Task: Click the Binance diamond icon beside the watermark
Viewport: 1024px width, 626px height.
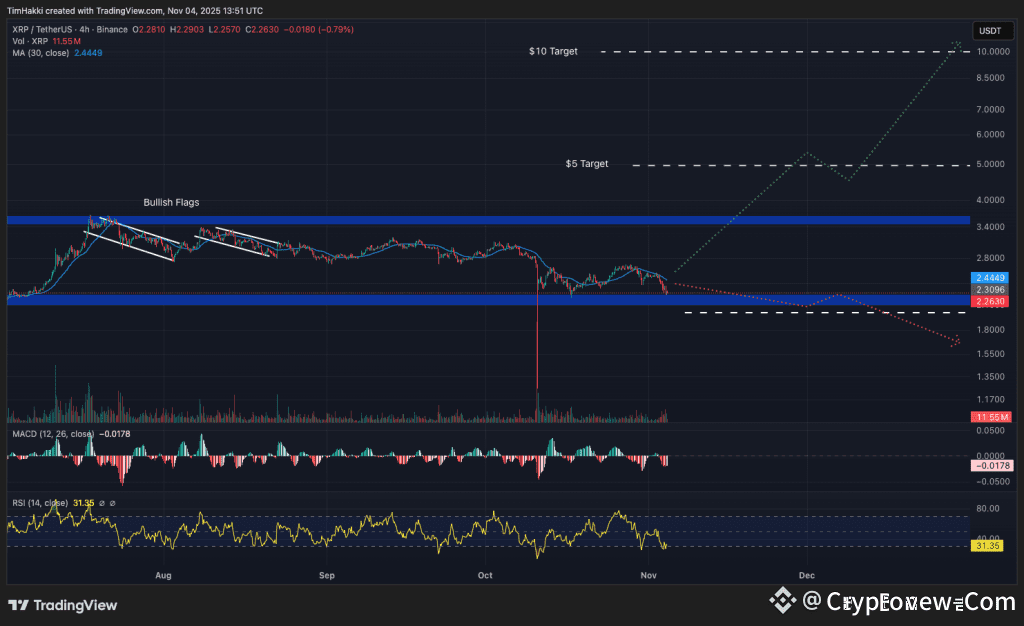Action: [x=782, y=602]
